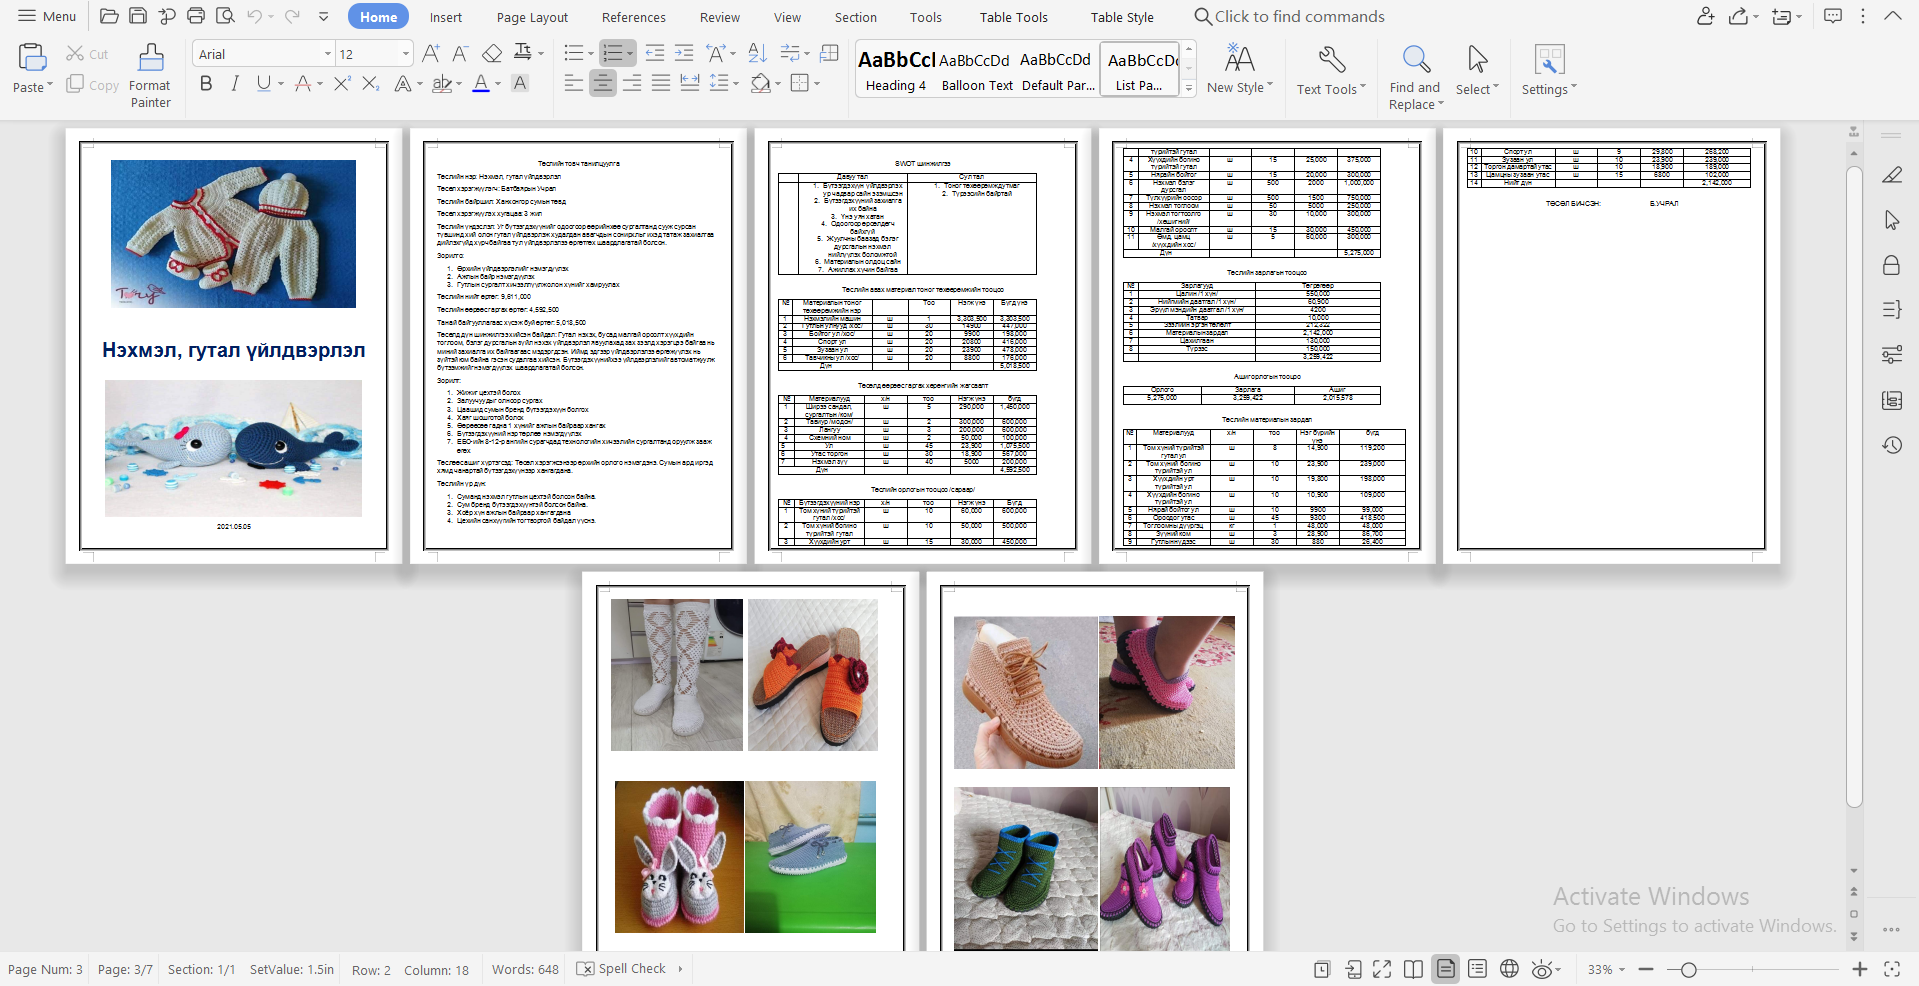Click the Cut button

[x=87, y=54]
